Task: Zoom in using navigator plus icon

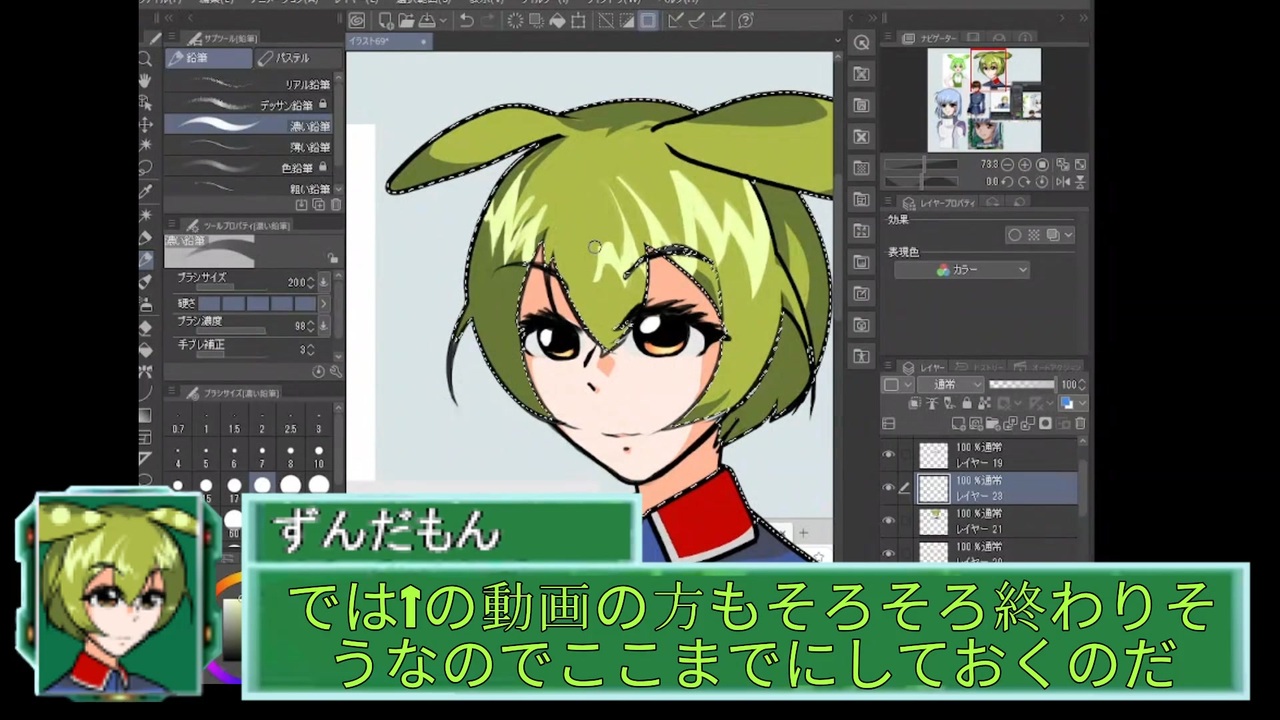Action: point(1025,164)
